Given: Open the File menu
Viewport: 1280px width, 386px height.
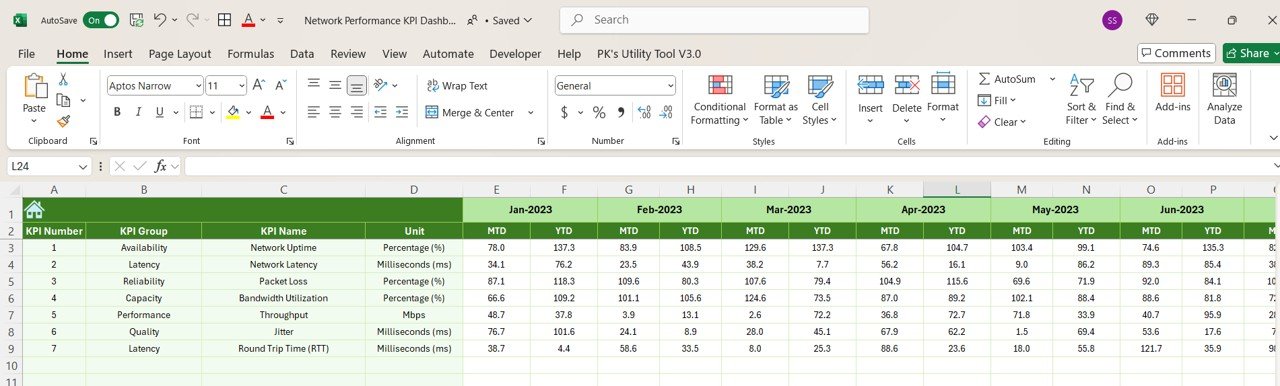Looking at the screenshot, I should click(x=26, y=54).
